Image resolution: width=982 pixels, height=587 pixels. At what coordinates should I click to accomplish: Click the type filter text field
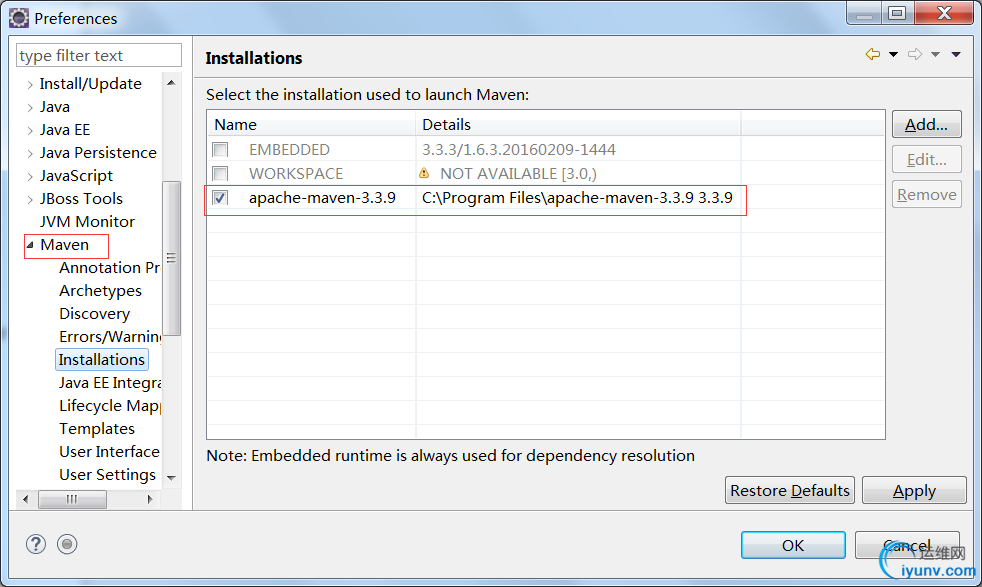coord(98,55)
